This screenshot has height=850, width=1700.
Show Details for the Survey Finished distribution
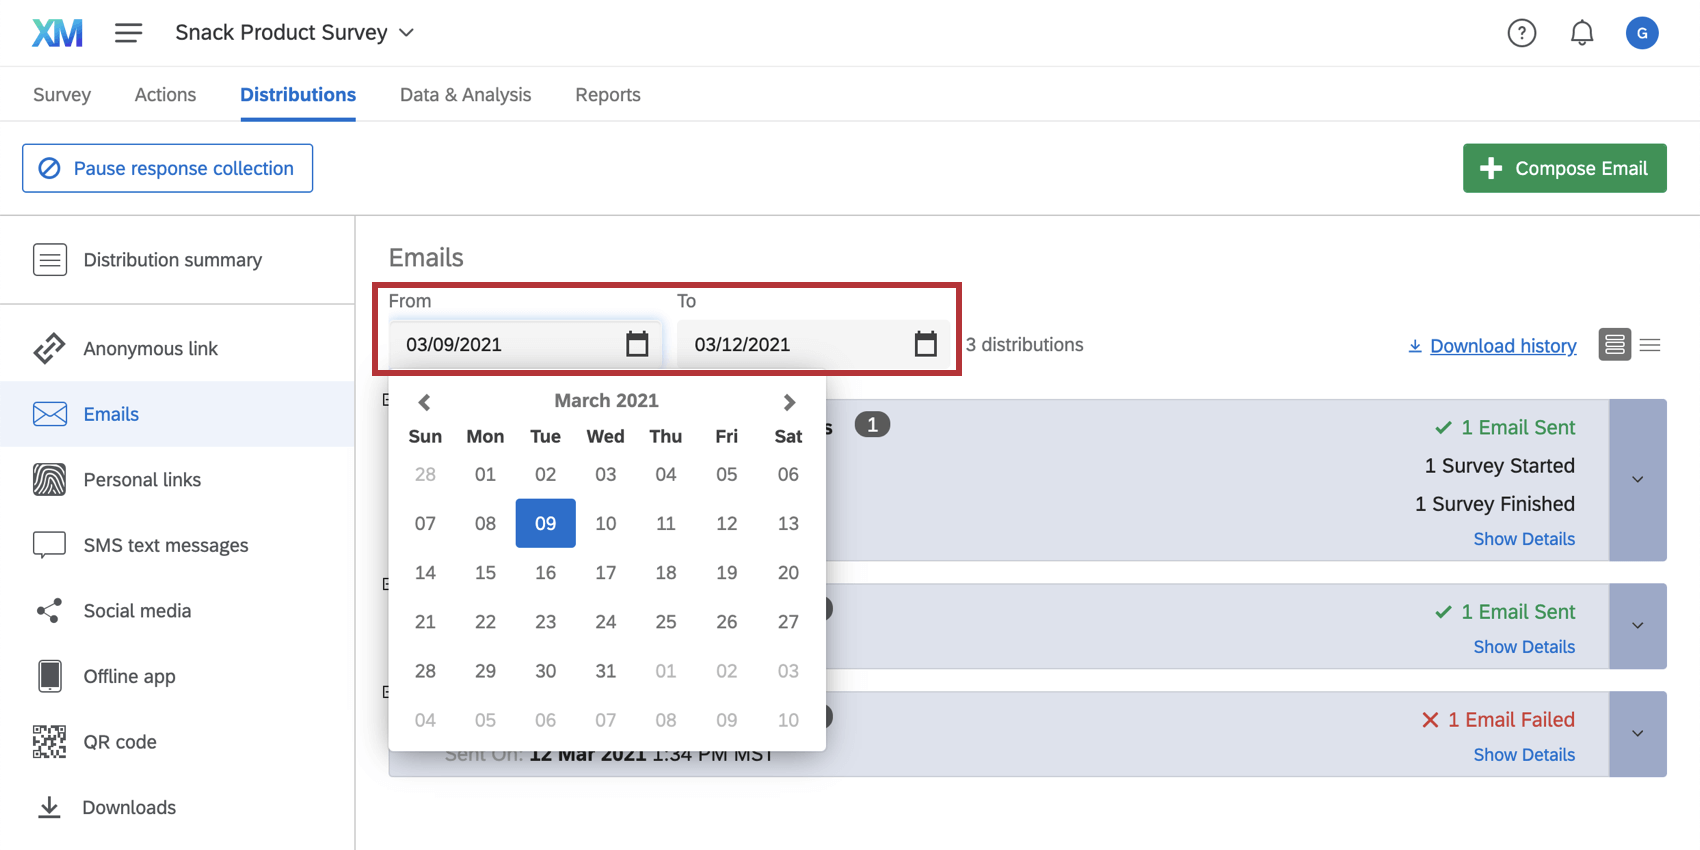pos(1524,539)
